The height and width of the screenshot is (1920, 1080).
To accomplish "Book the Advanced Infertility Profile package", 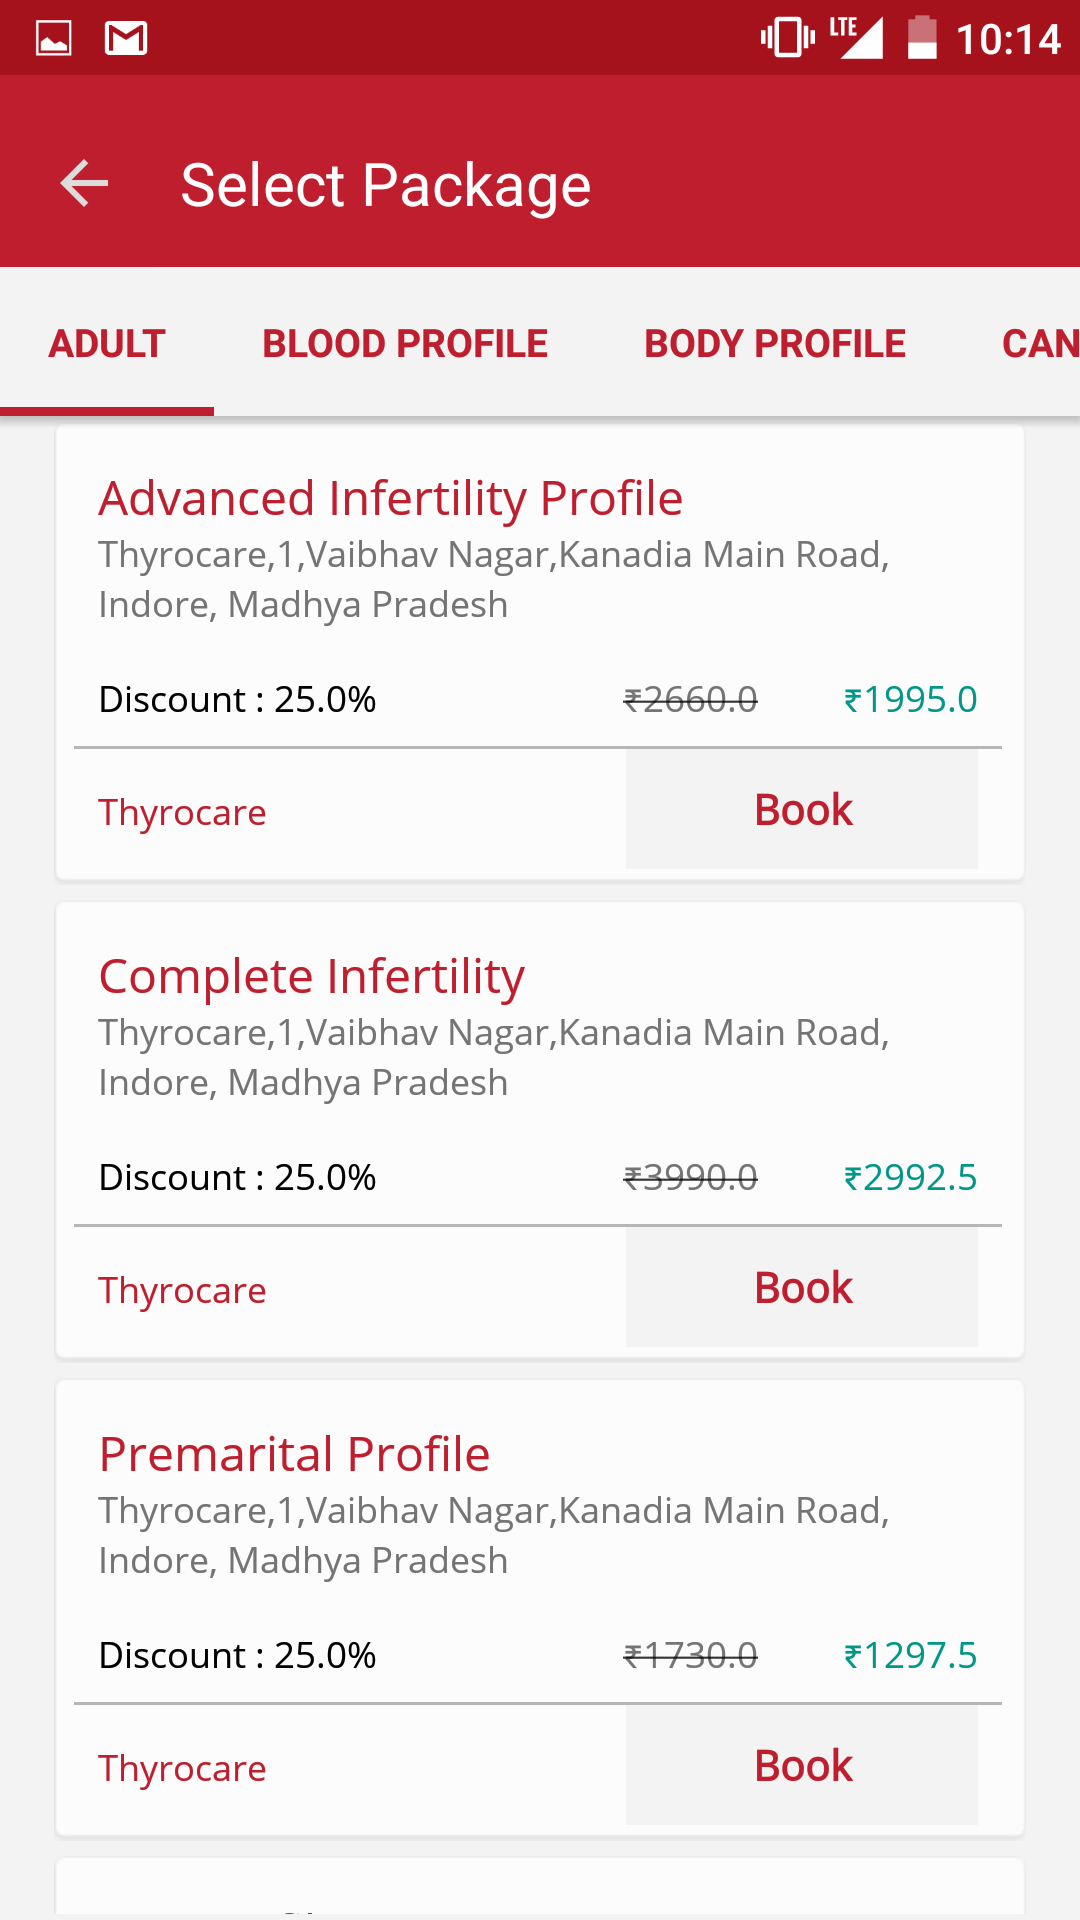I will [802, 810].
